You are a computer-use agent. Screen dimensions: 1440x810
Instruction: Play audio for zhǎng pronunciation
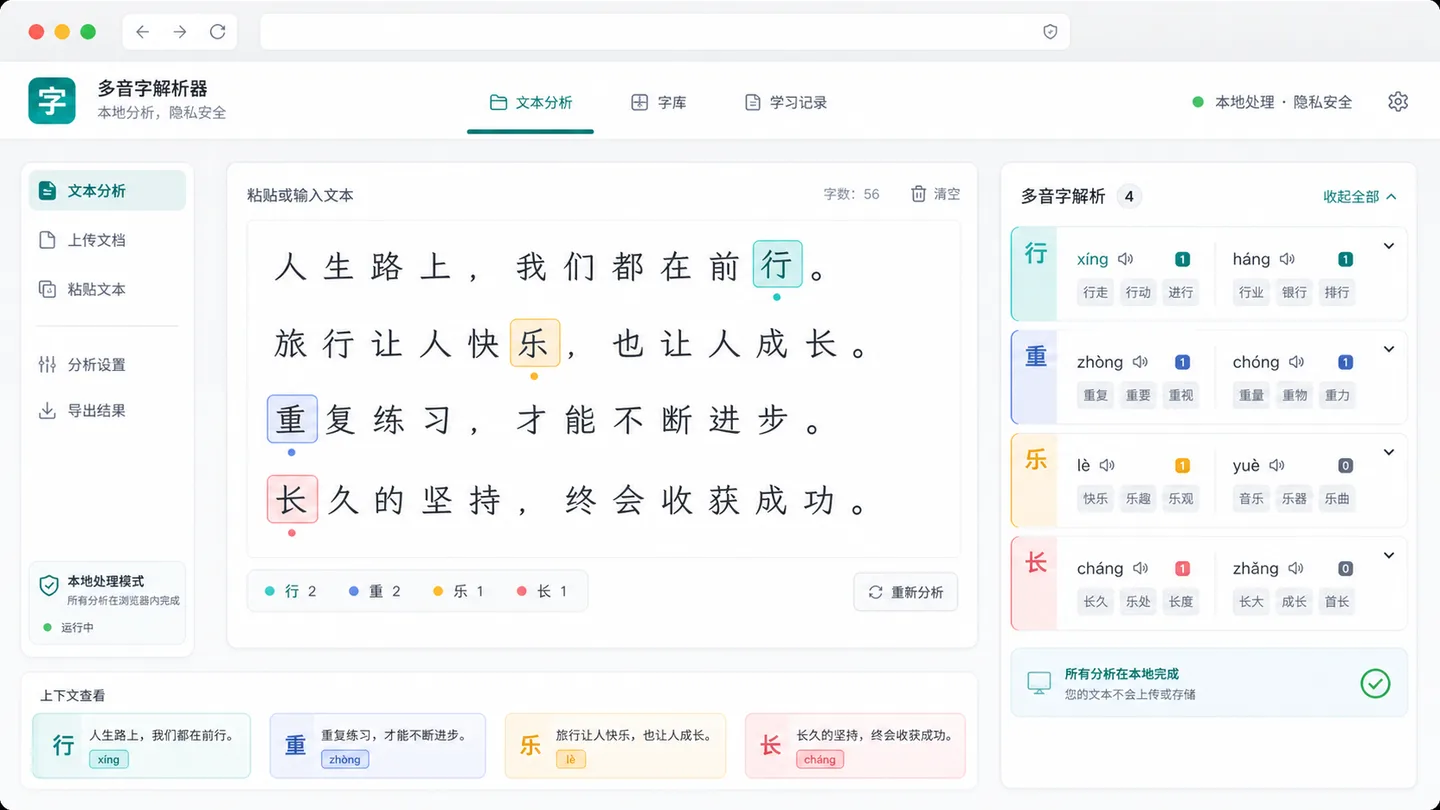click(x=1296, y=568)
